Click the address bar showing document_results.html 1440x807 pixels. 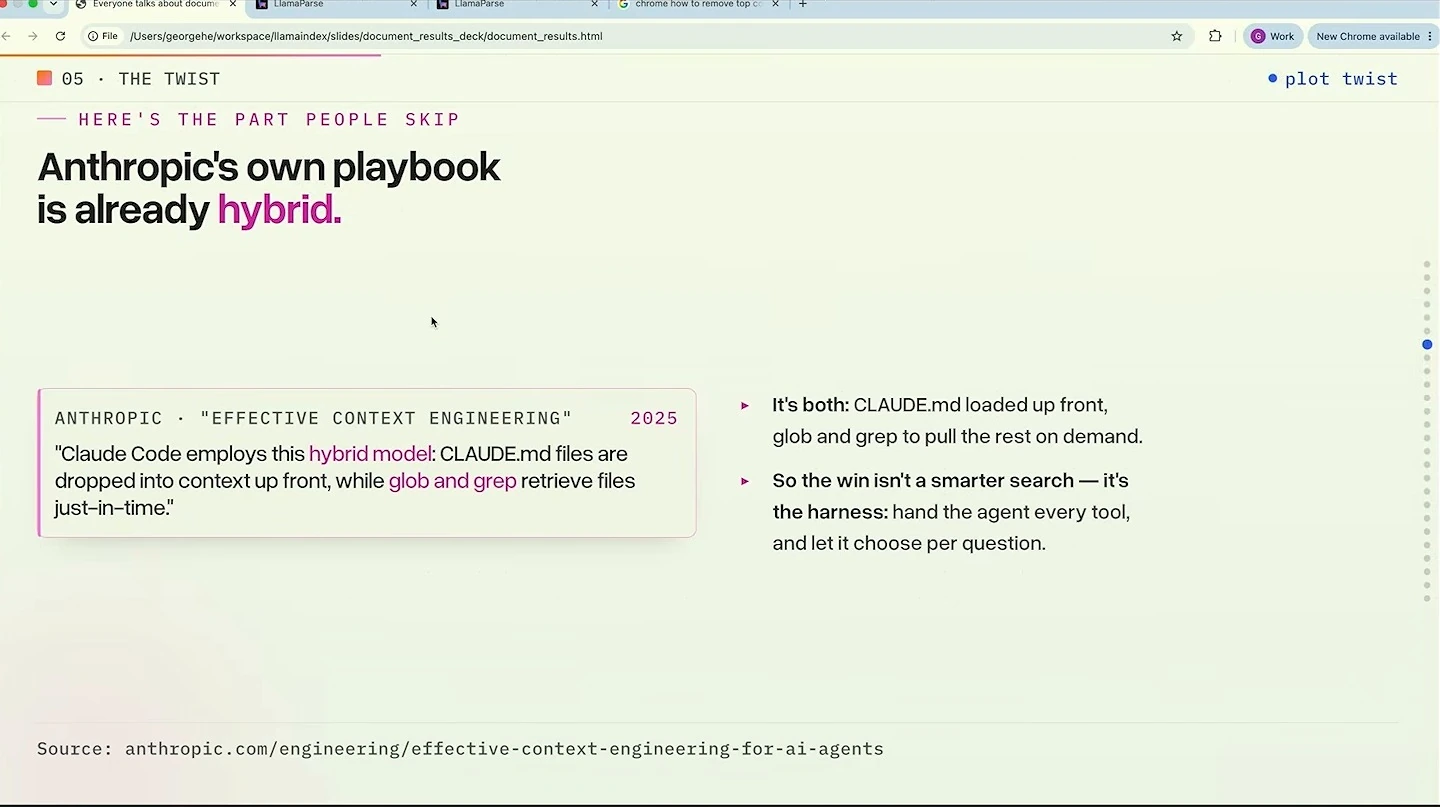click(x=640, y=36)
